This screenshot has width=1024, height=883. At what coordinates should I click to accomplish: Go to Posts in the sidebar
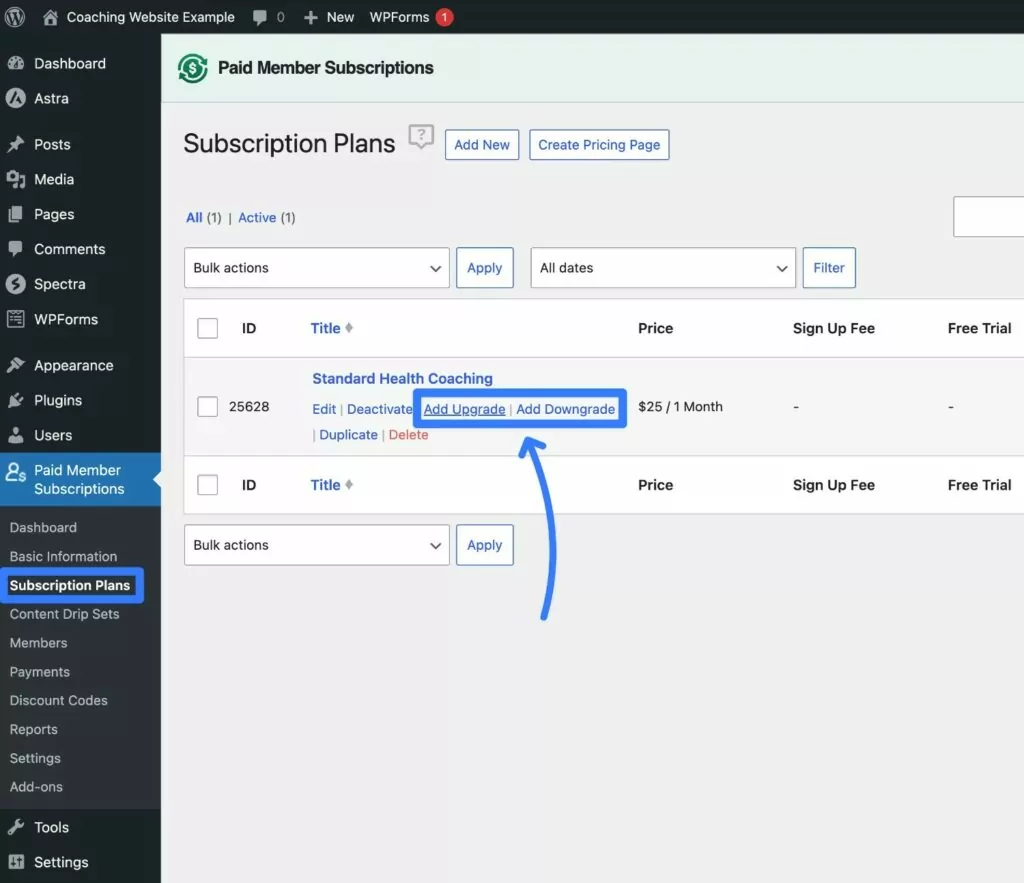point(52,144)
